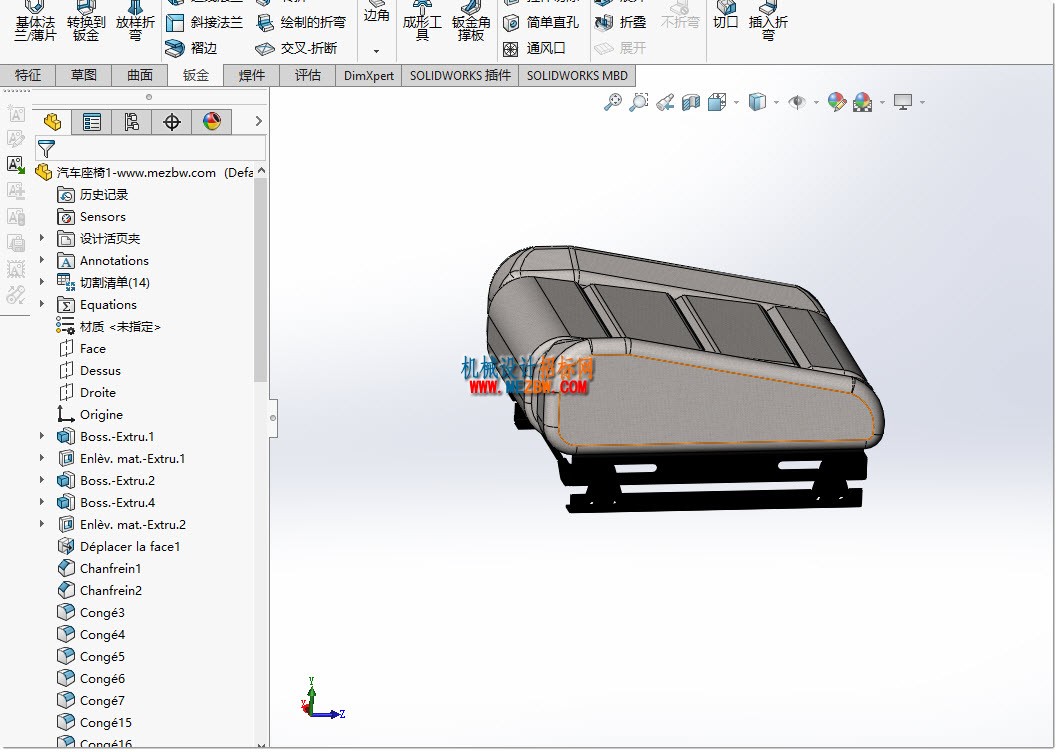Image resolution: width=1058 pixels, height=752 pixels.
Task: Select the Hem (褶边) tool
Action: pos(192,48)
